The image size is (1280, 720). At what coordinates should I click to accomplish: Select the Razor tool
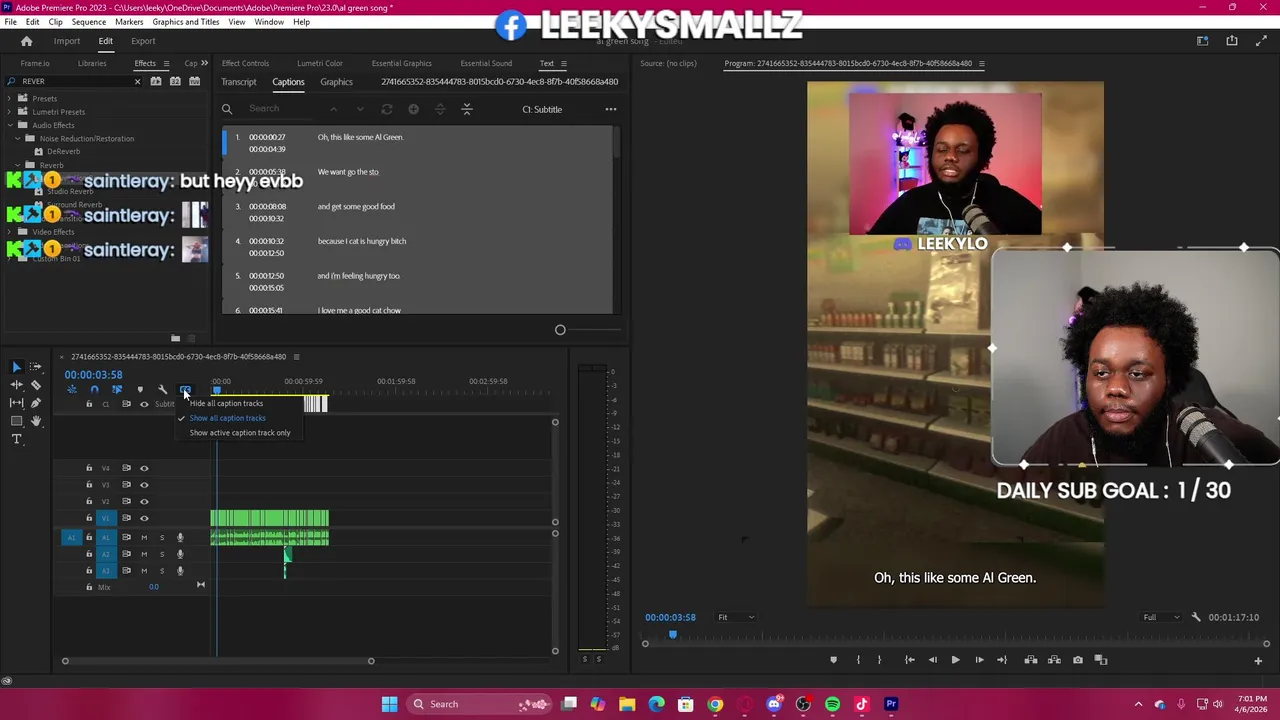[36, 385]
